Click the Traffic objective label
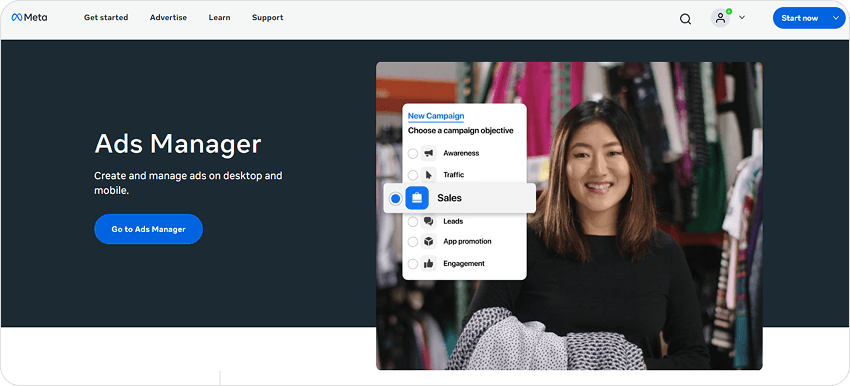 [x=453, y=175]
